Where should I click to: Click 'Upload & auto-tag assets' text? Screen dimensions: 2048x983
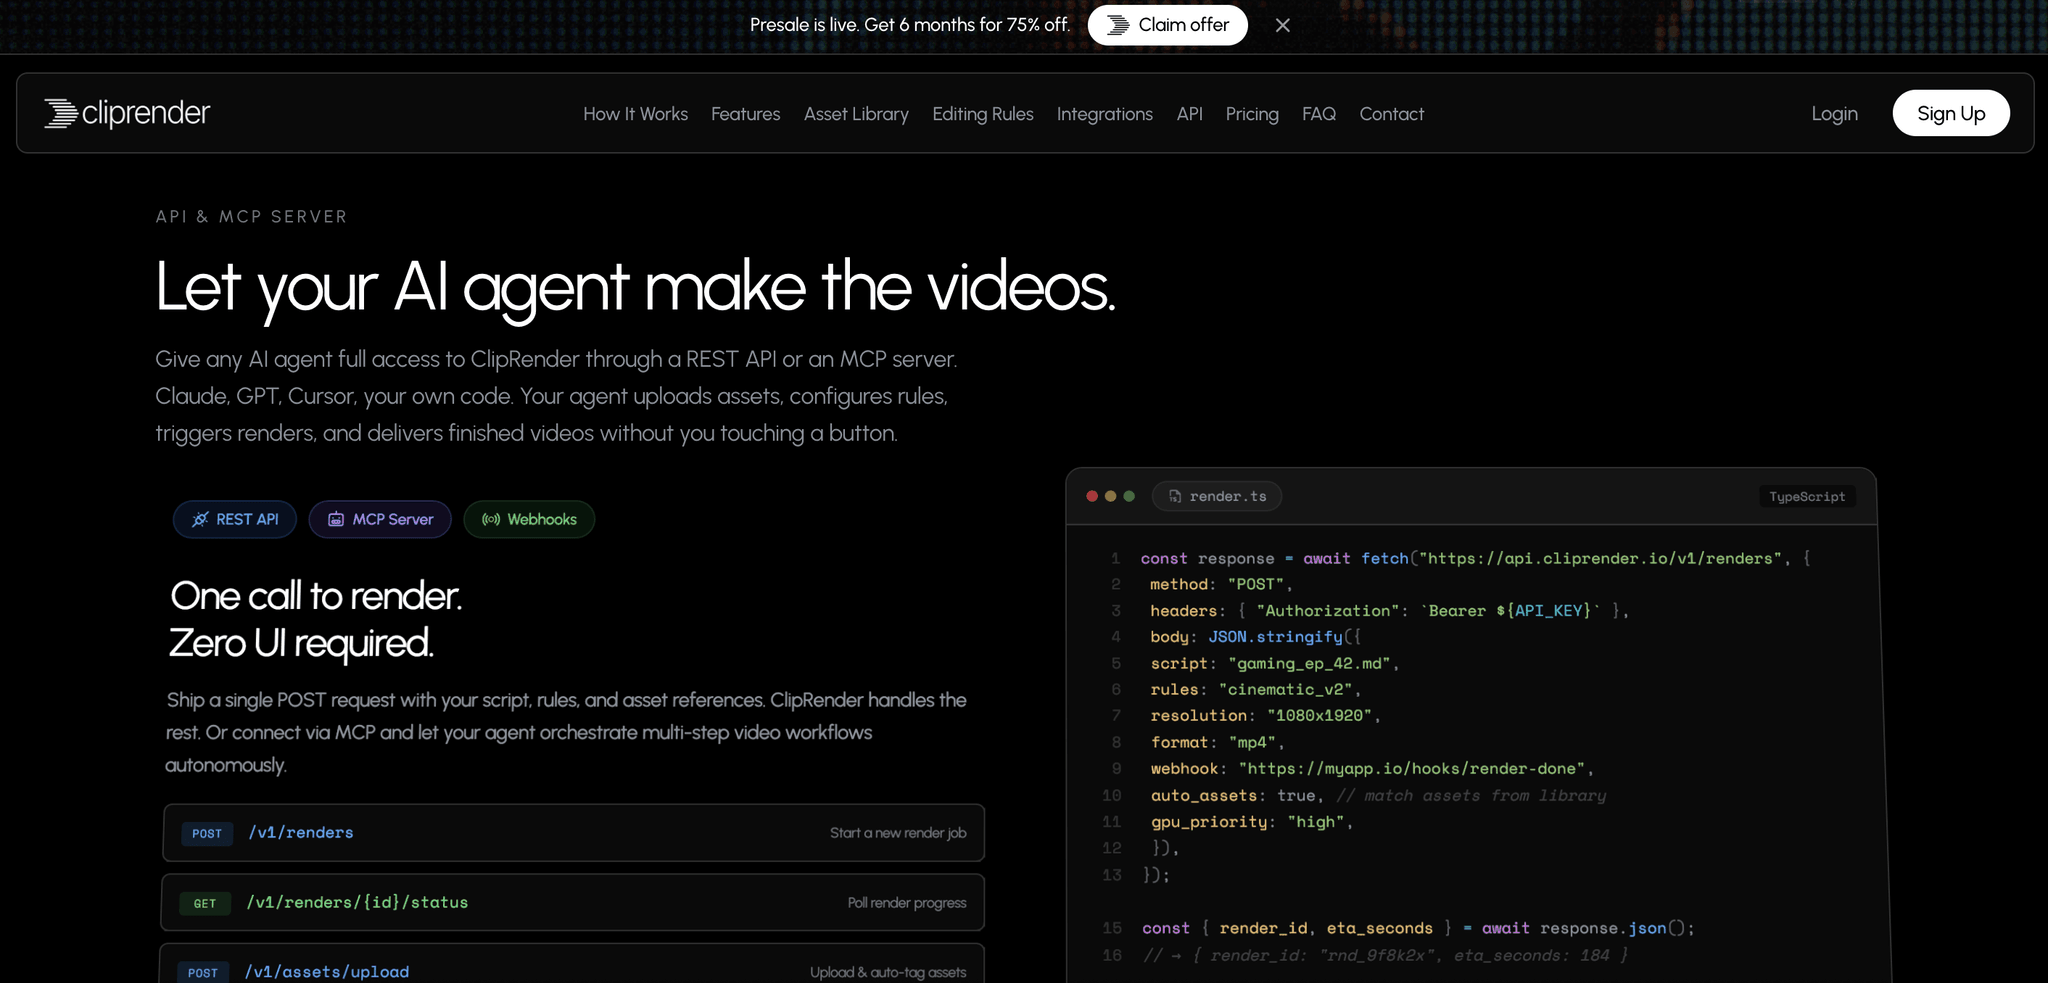(888, 972)
